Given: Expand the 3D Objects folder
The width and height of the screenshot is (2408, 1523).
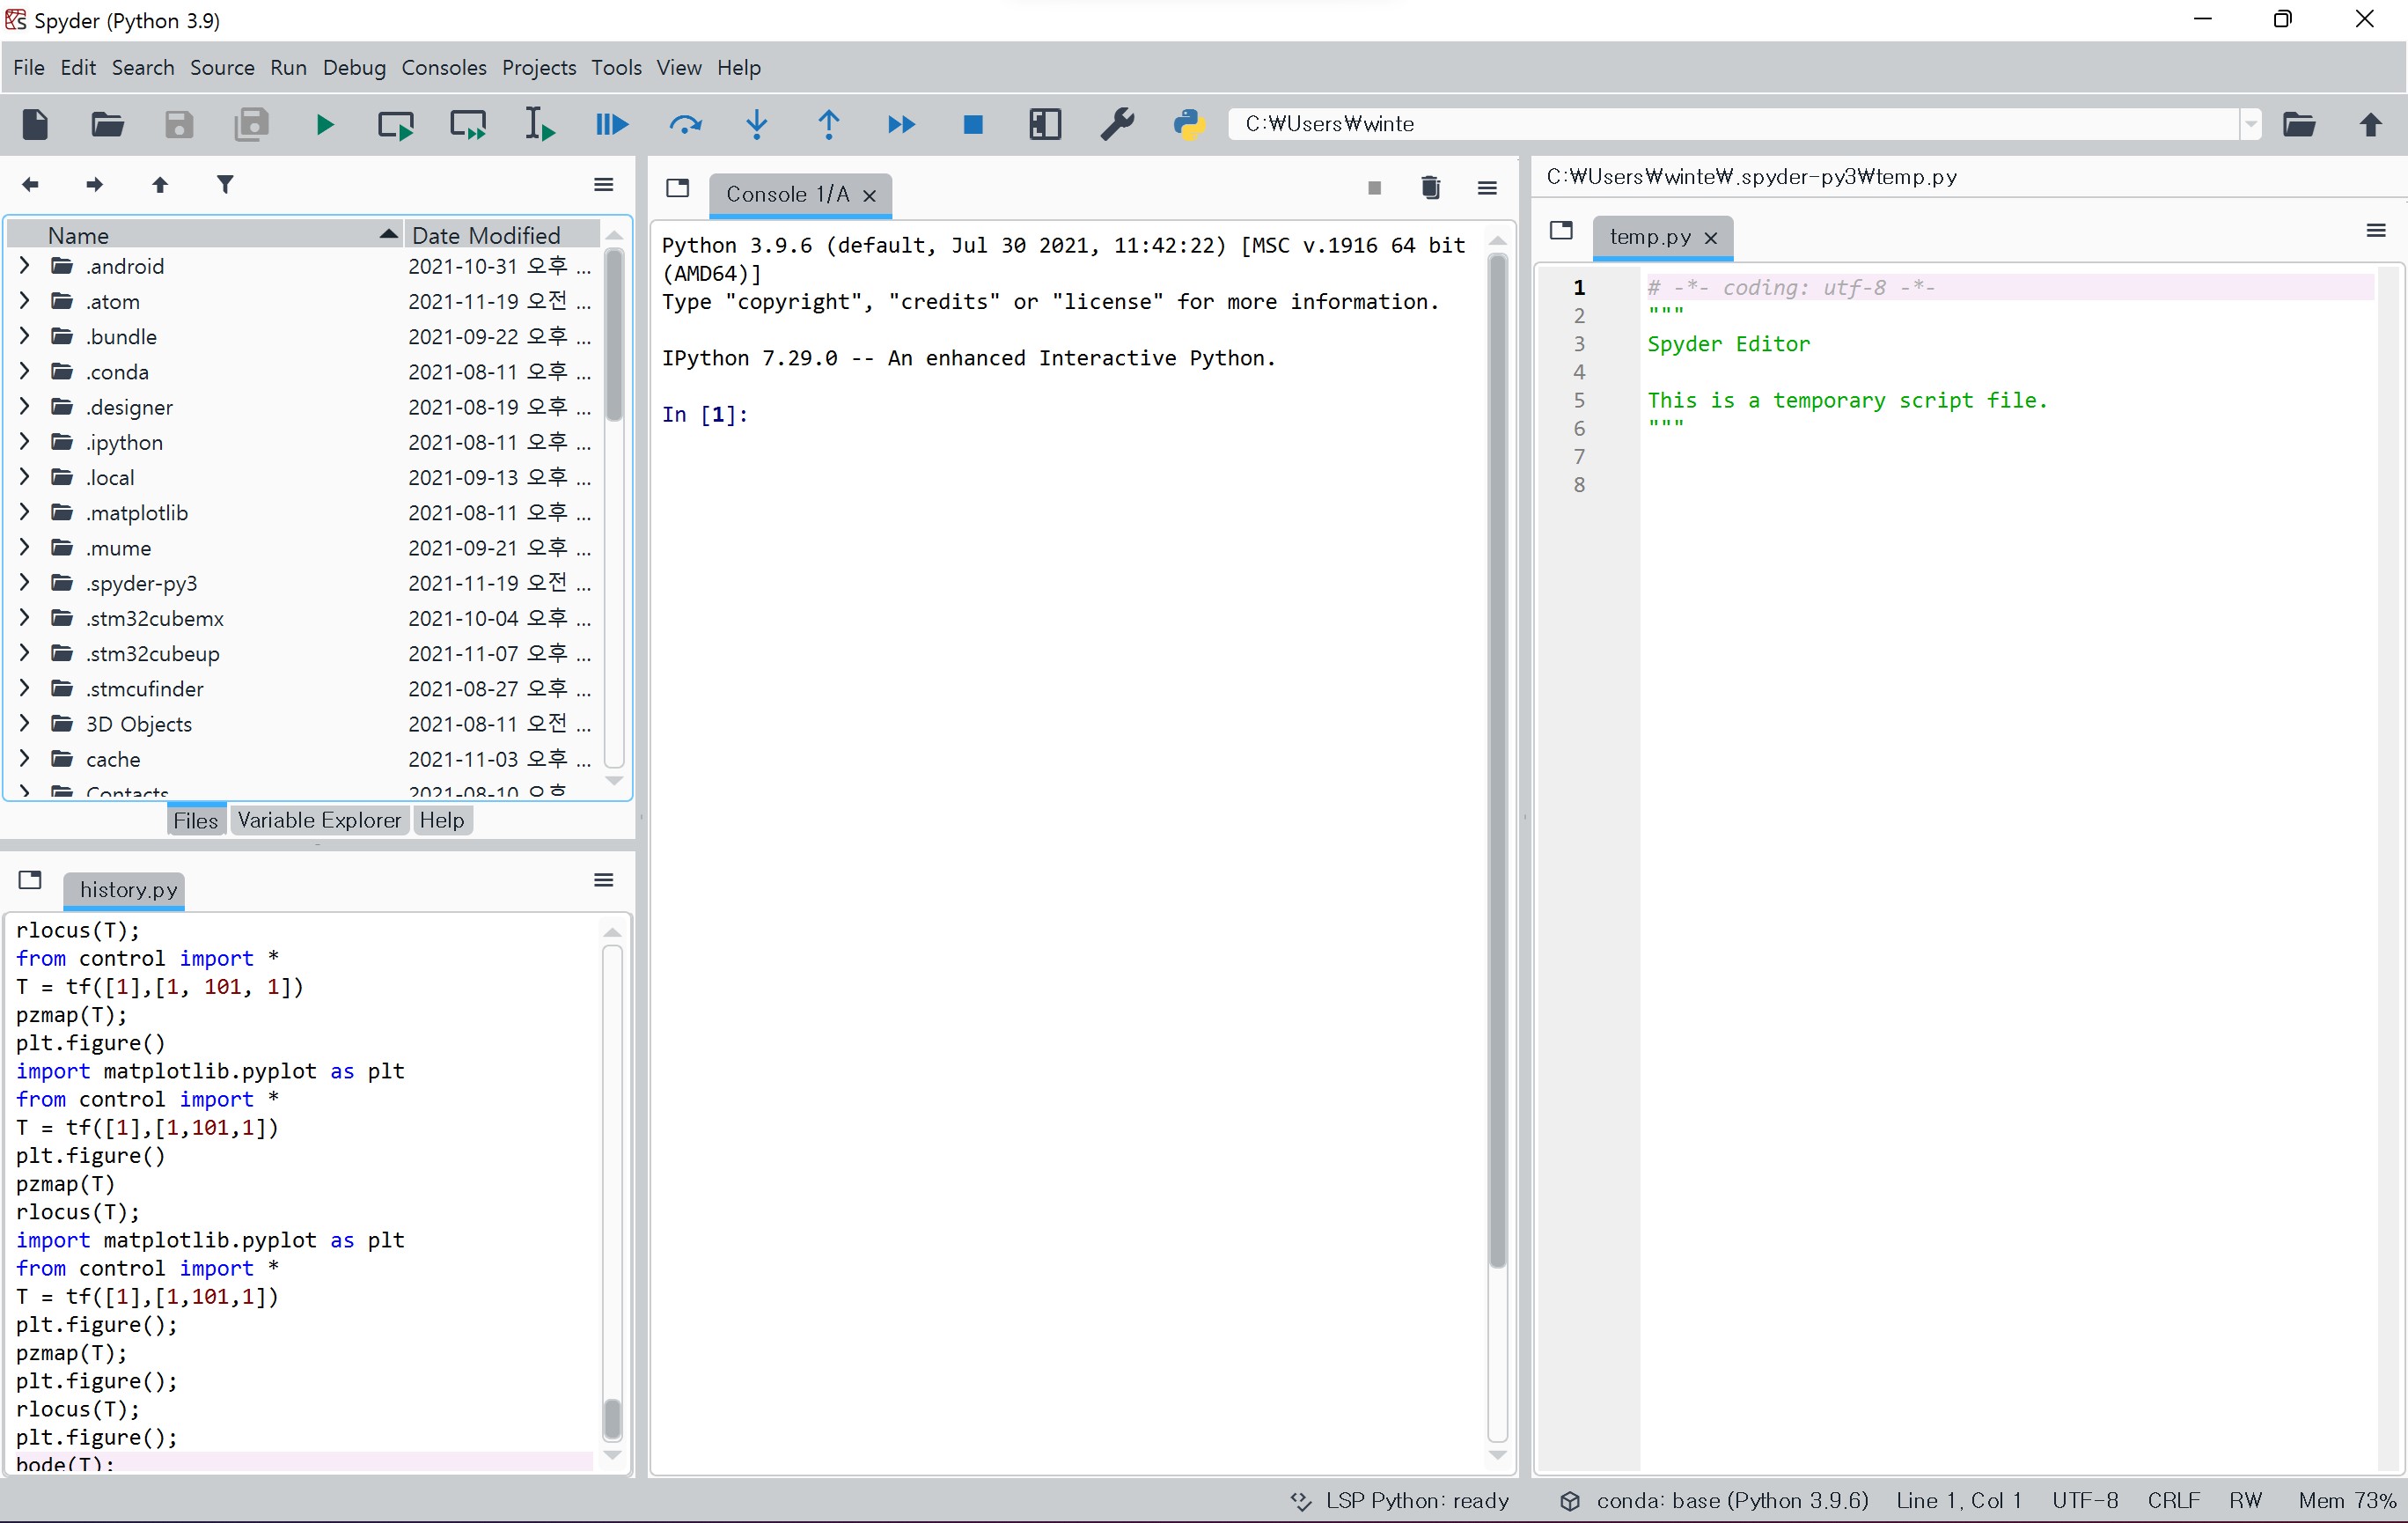Looking at the screenshot, I should (25, 723).
